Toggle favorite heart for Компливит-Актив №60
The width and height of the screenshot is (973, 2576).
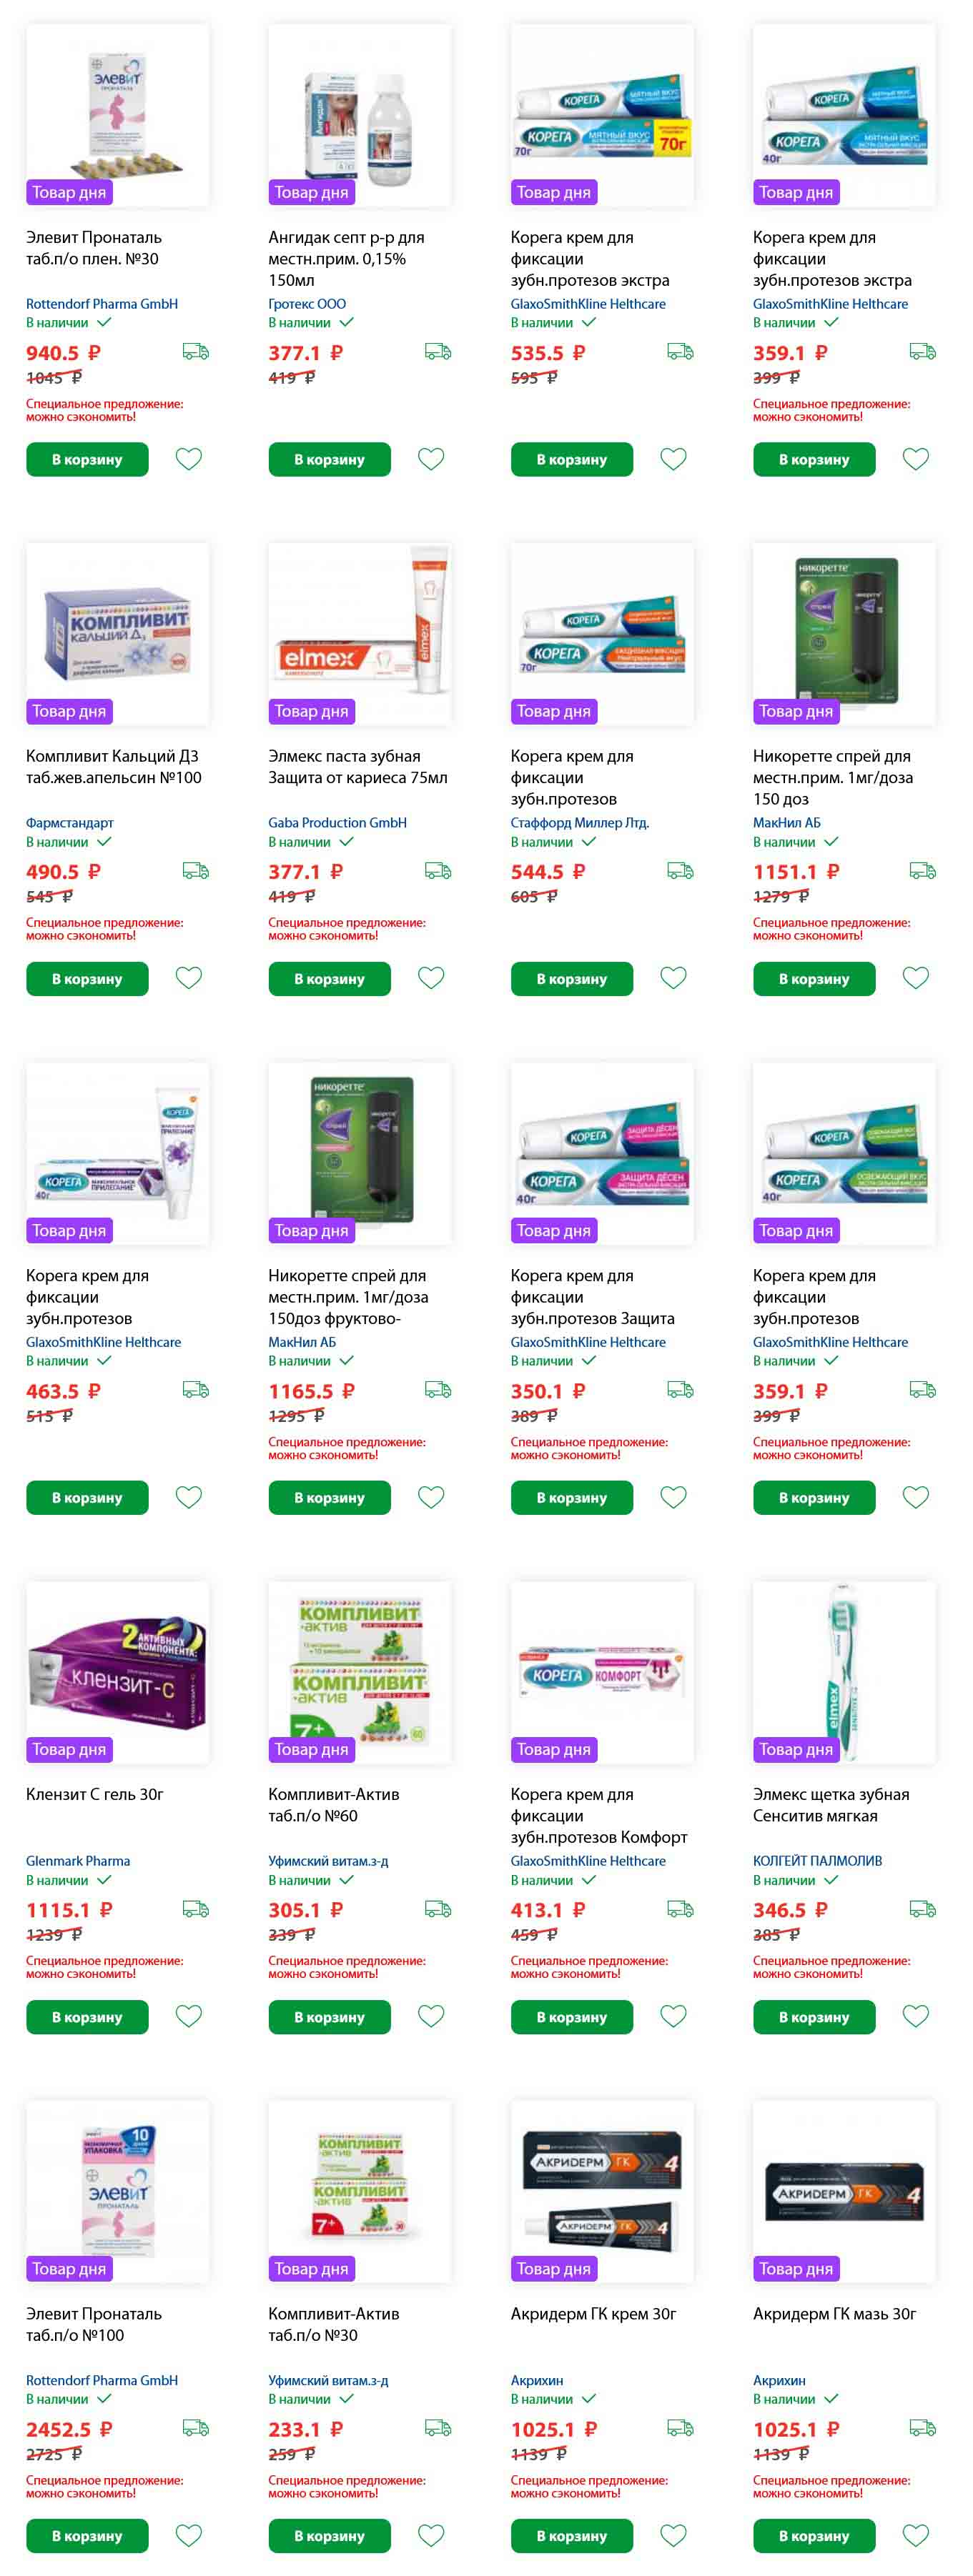click(431, 2016)
